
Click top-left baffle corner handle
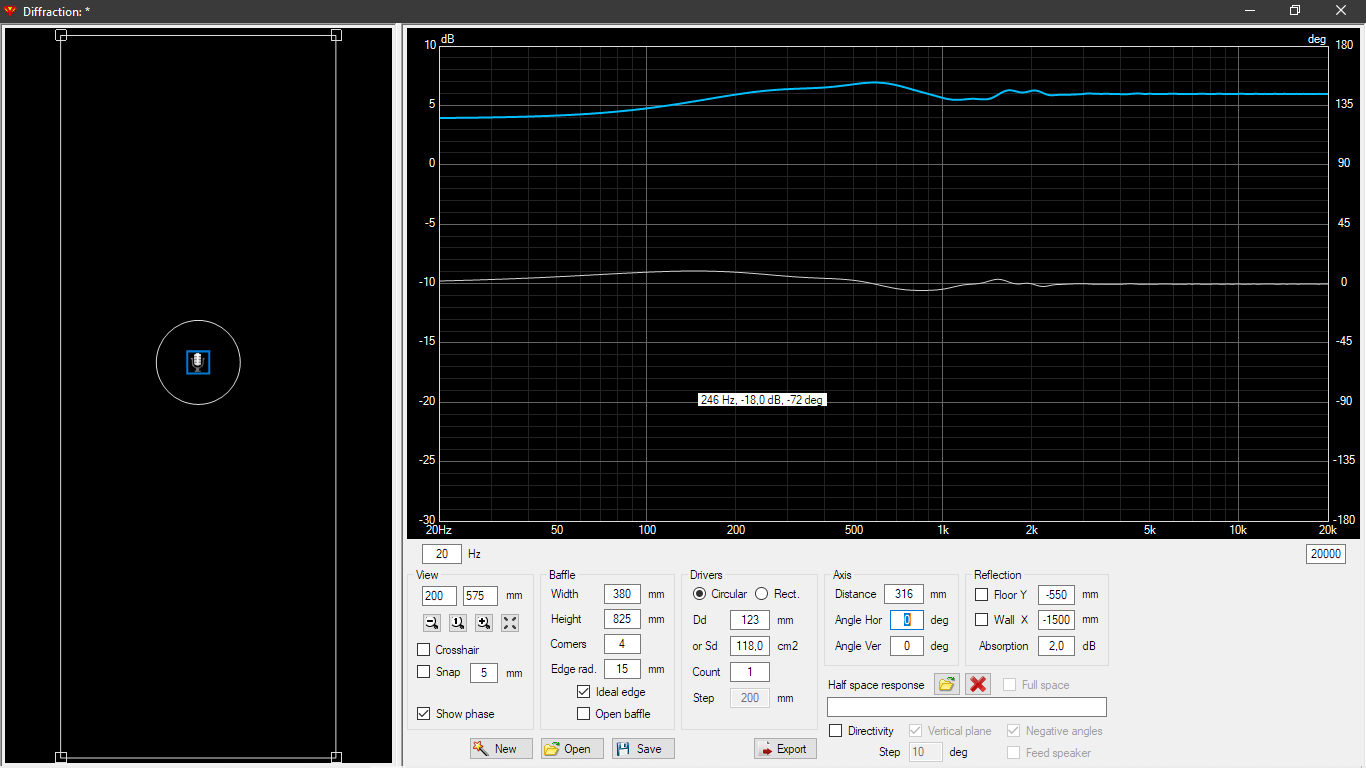[61, 35]
